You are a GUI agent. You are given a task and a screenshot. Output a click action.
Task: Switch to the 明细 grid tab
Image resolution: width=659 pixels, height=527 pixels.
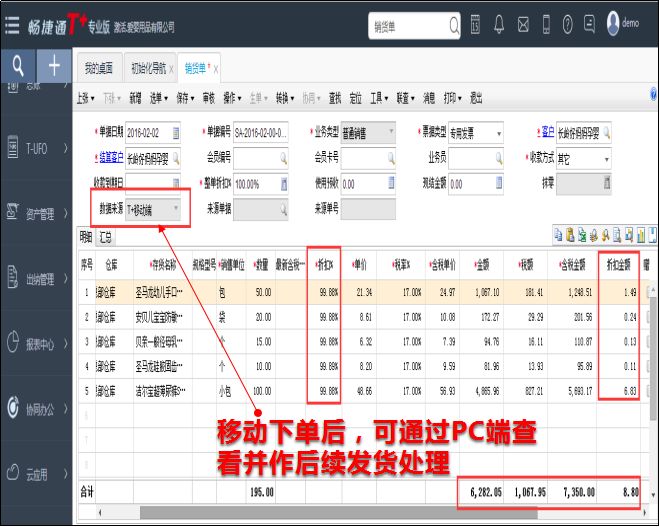86,237
